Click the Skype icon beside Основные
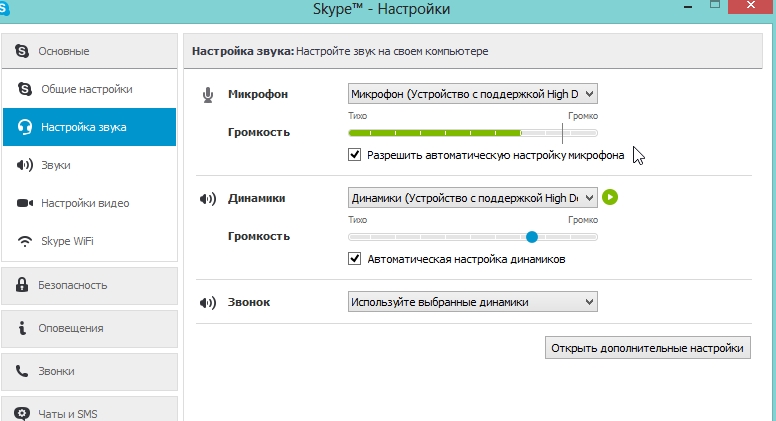776x421 pixels. tap(22, 50)
